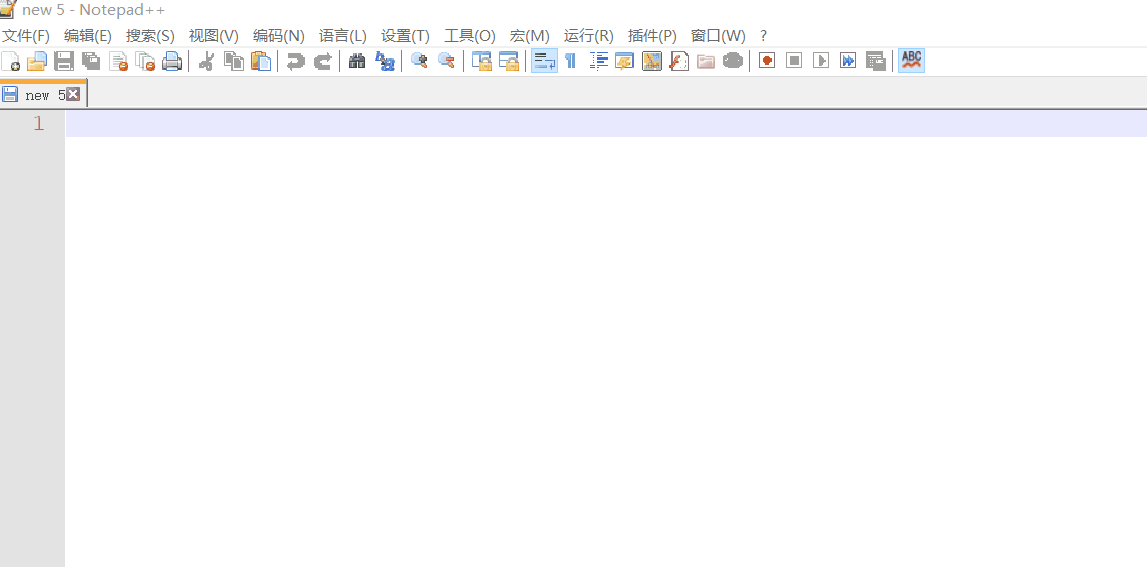Close the new 5 tab

[x=73, y=94]
